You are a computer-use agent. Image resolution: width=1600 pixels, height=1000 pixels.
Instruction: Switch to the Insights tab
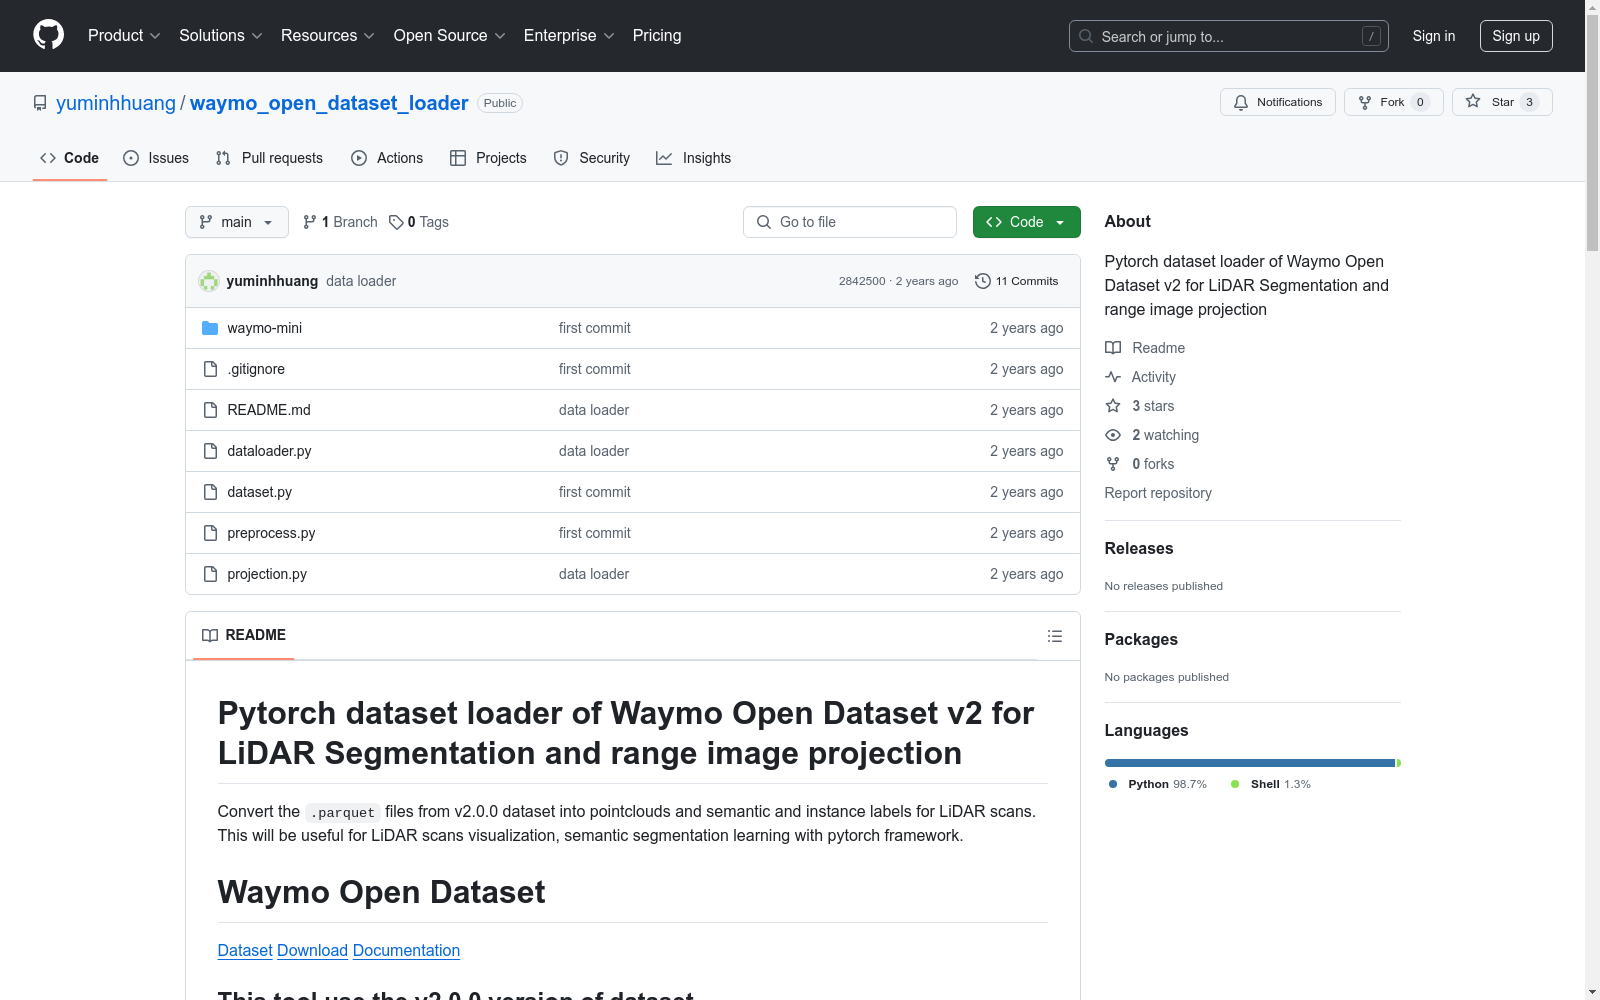point(693,158)
